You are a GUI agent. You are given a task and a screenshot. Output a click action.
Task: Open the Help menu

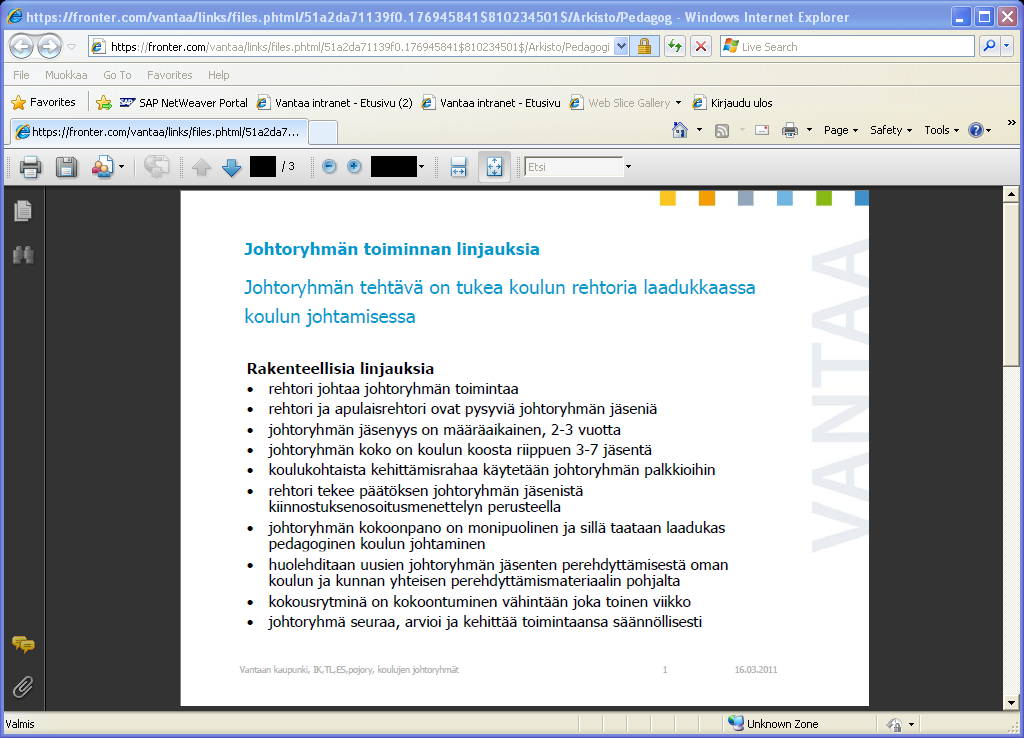(219, 75)
